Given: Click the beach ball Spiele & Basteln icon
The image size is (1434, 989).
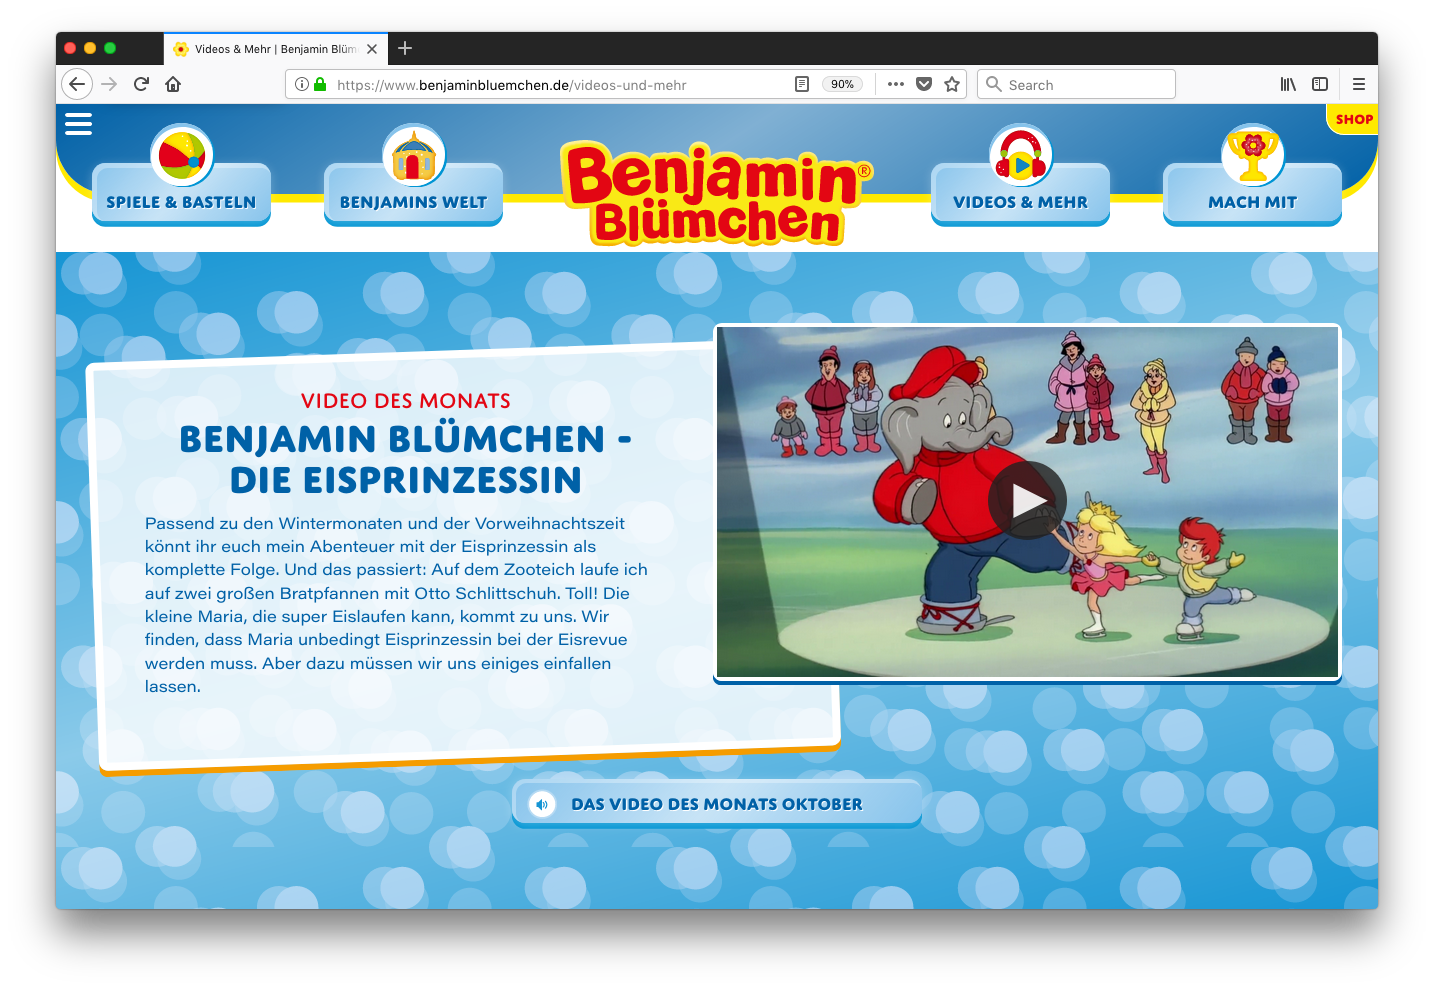Looking at the screenshot, I should pyautogui.click(x=181, y=155).
